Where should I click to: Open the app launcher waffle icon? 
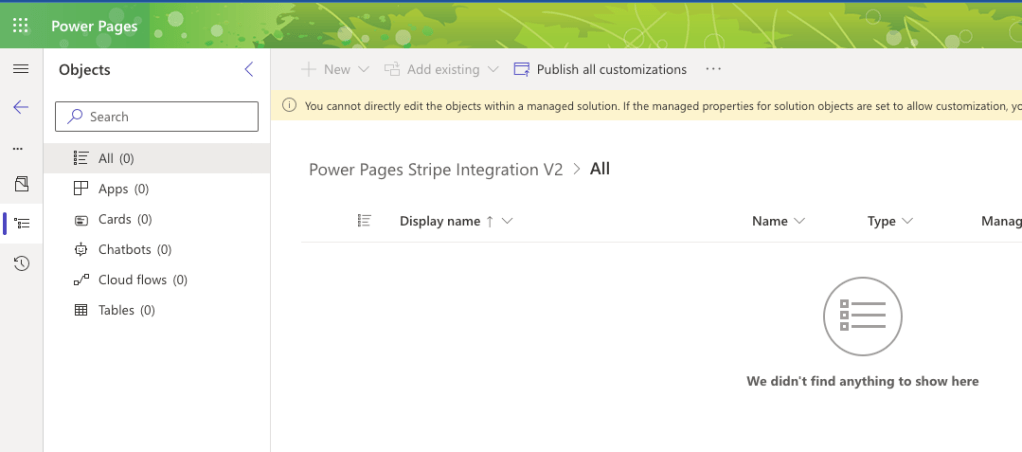[20, 25]
